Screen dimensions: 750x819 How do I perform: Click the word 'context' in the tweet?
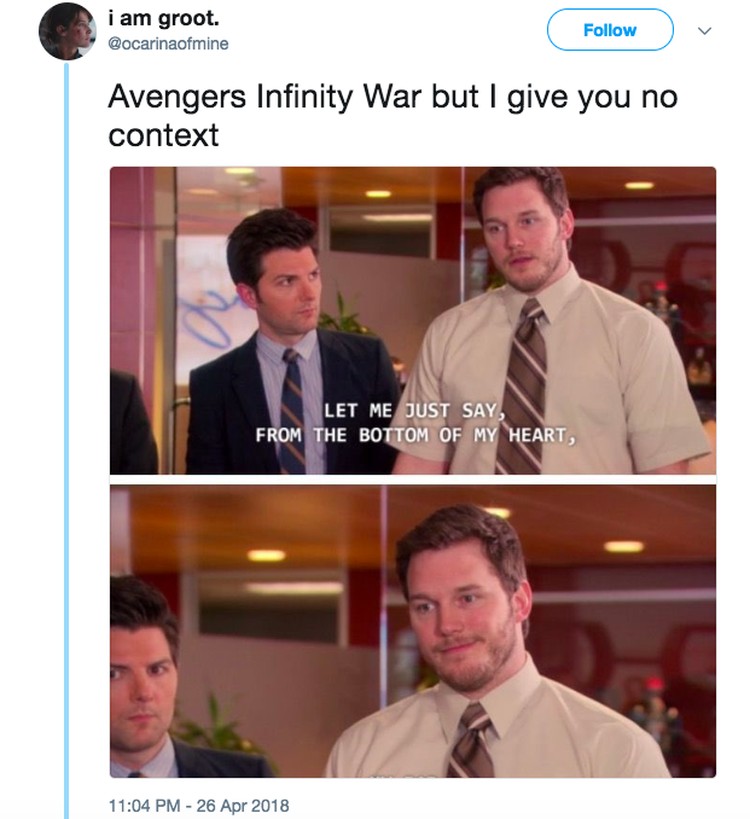point(163,135)
